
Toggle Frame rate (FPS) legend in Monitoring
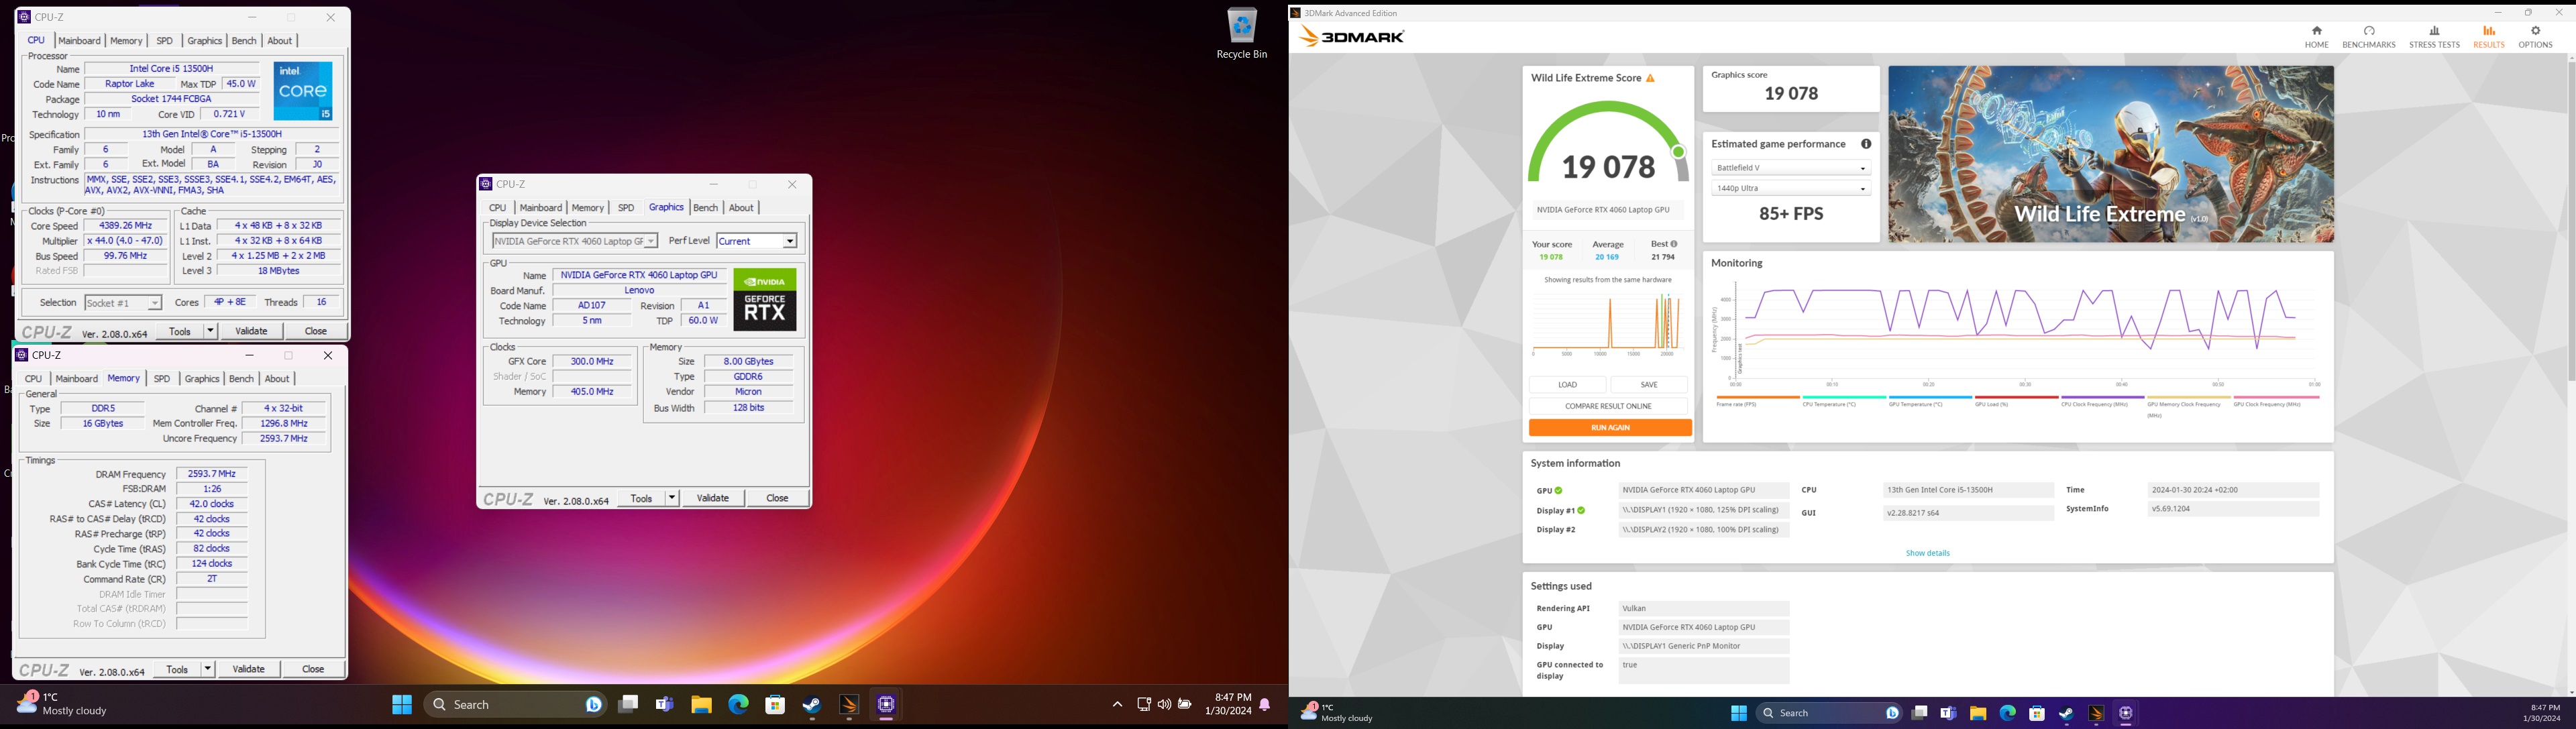[x=1757, y=402]
